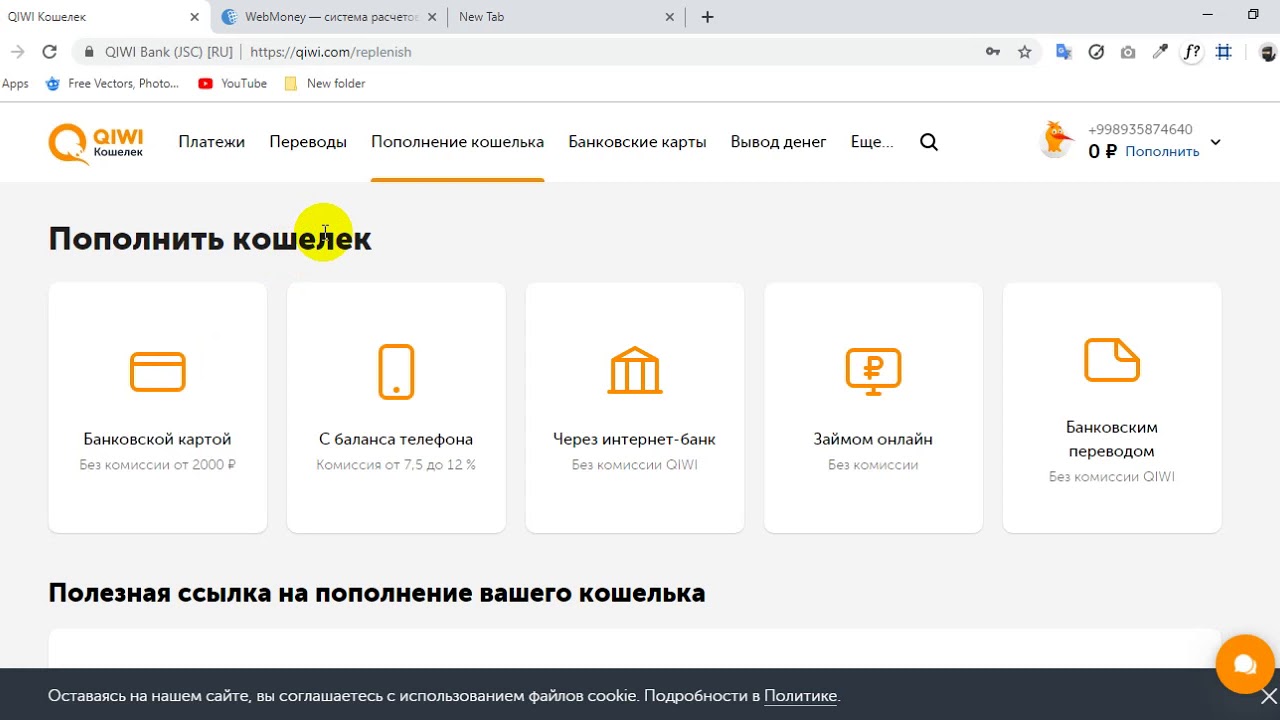Bookmark page with the star icon

[x=1024, y=52]
